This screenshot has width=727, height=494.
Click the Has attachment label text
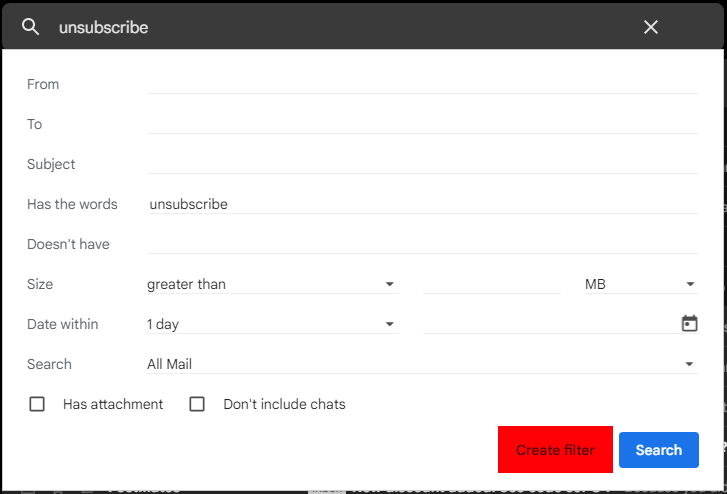click(x=113, y=404)
